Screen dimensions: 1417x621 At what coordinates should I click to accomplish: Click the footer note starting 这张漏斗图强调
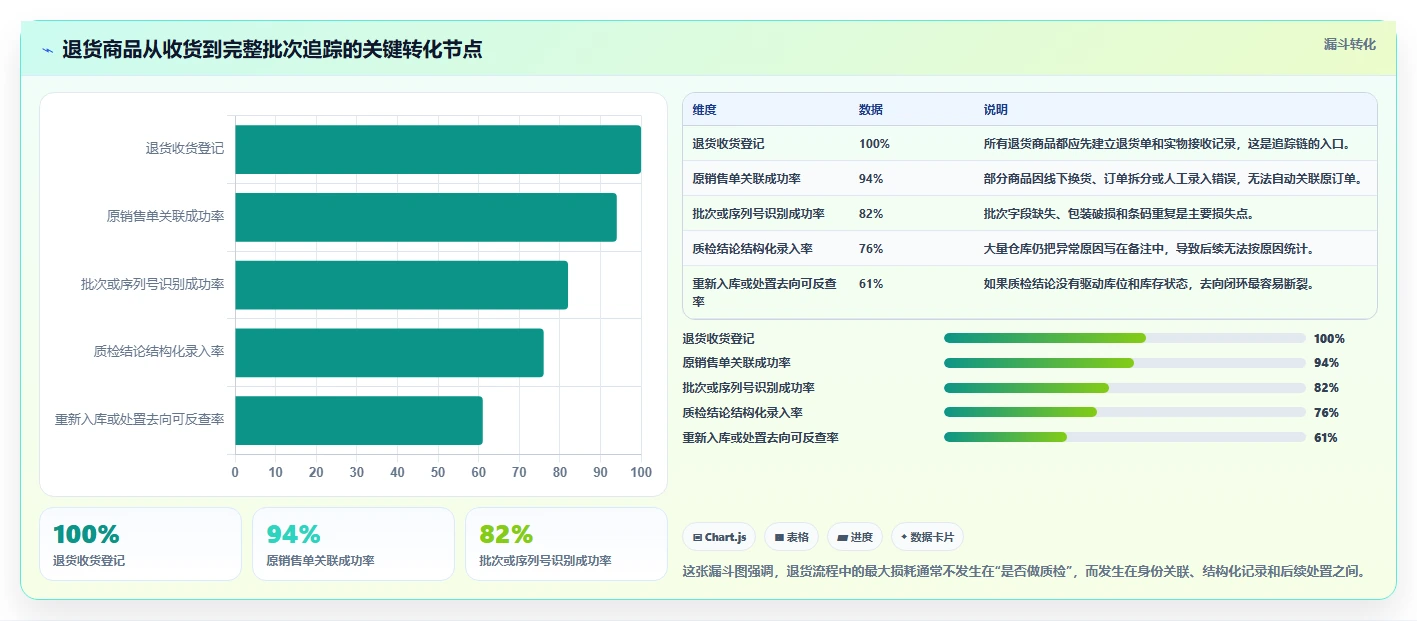pos(1024,572)
